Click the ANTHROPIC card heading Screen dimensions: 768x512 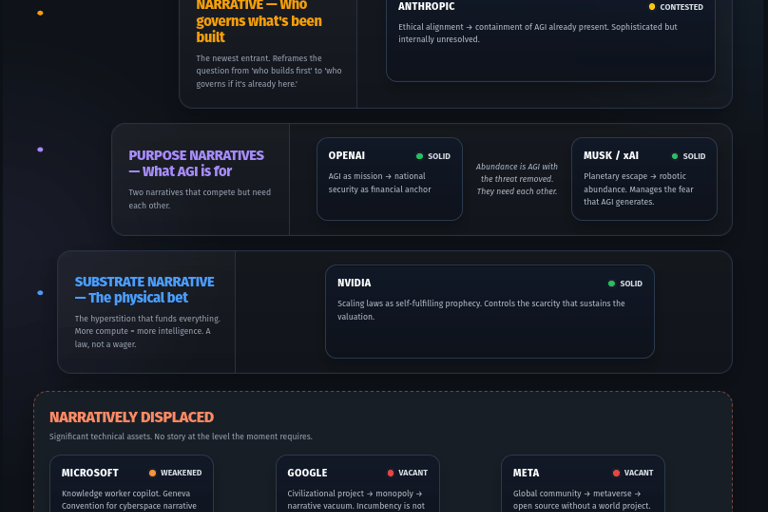point(426,6)
